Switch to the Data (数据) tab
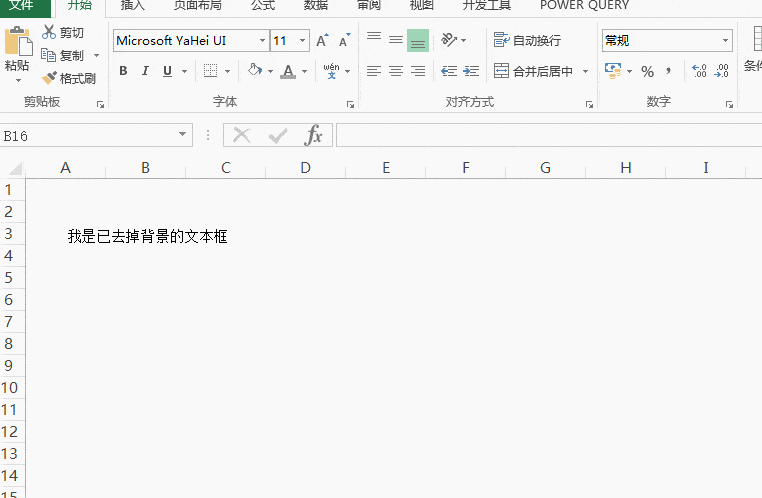 (x=316, y=6)
